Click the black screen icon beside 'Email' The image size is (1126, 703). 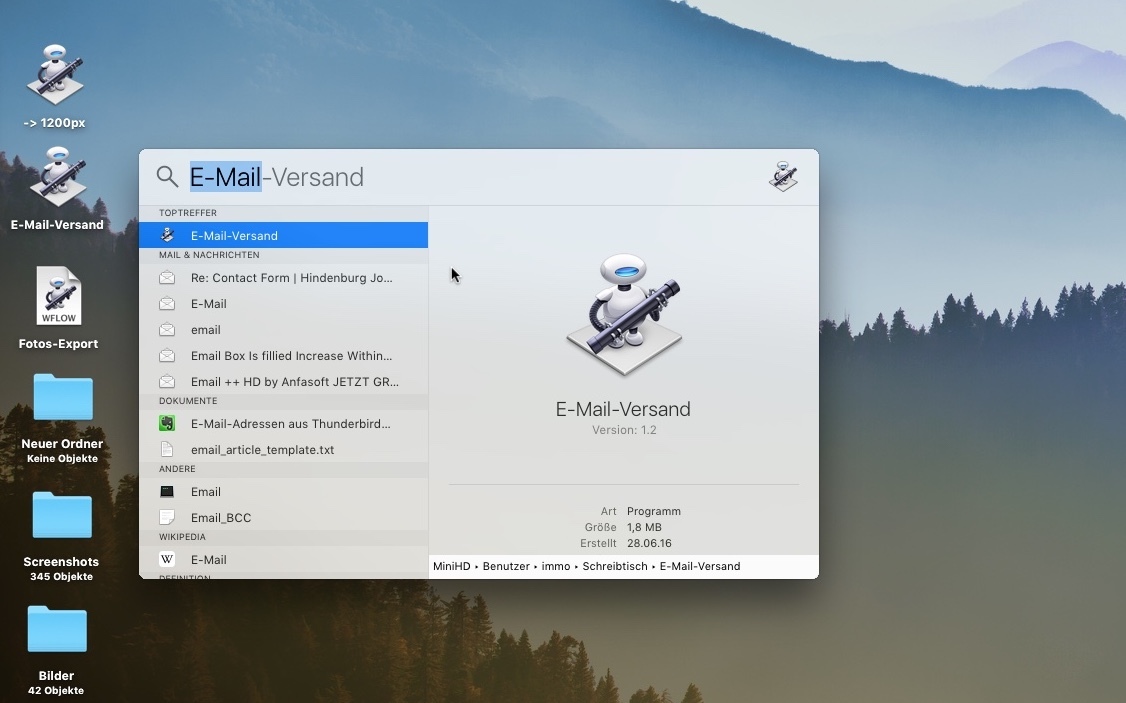pos(167,492)
